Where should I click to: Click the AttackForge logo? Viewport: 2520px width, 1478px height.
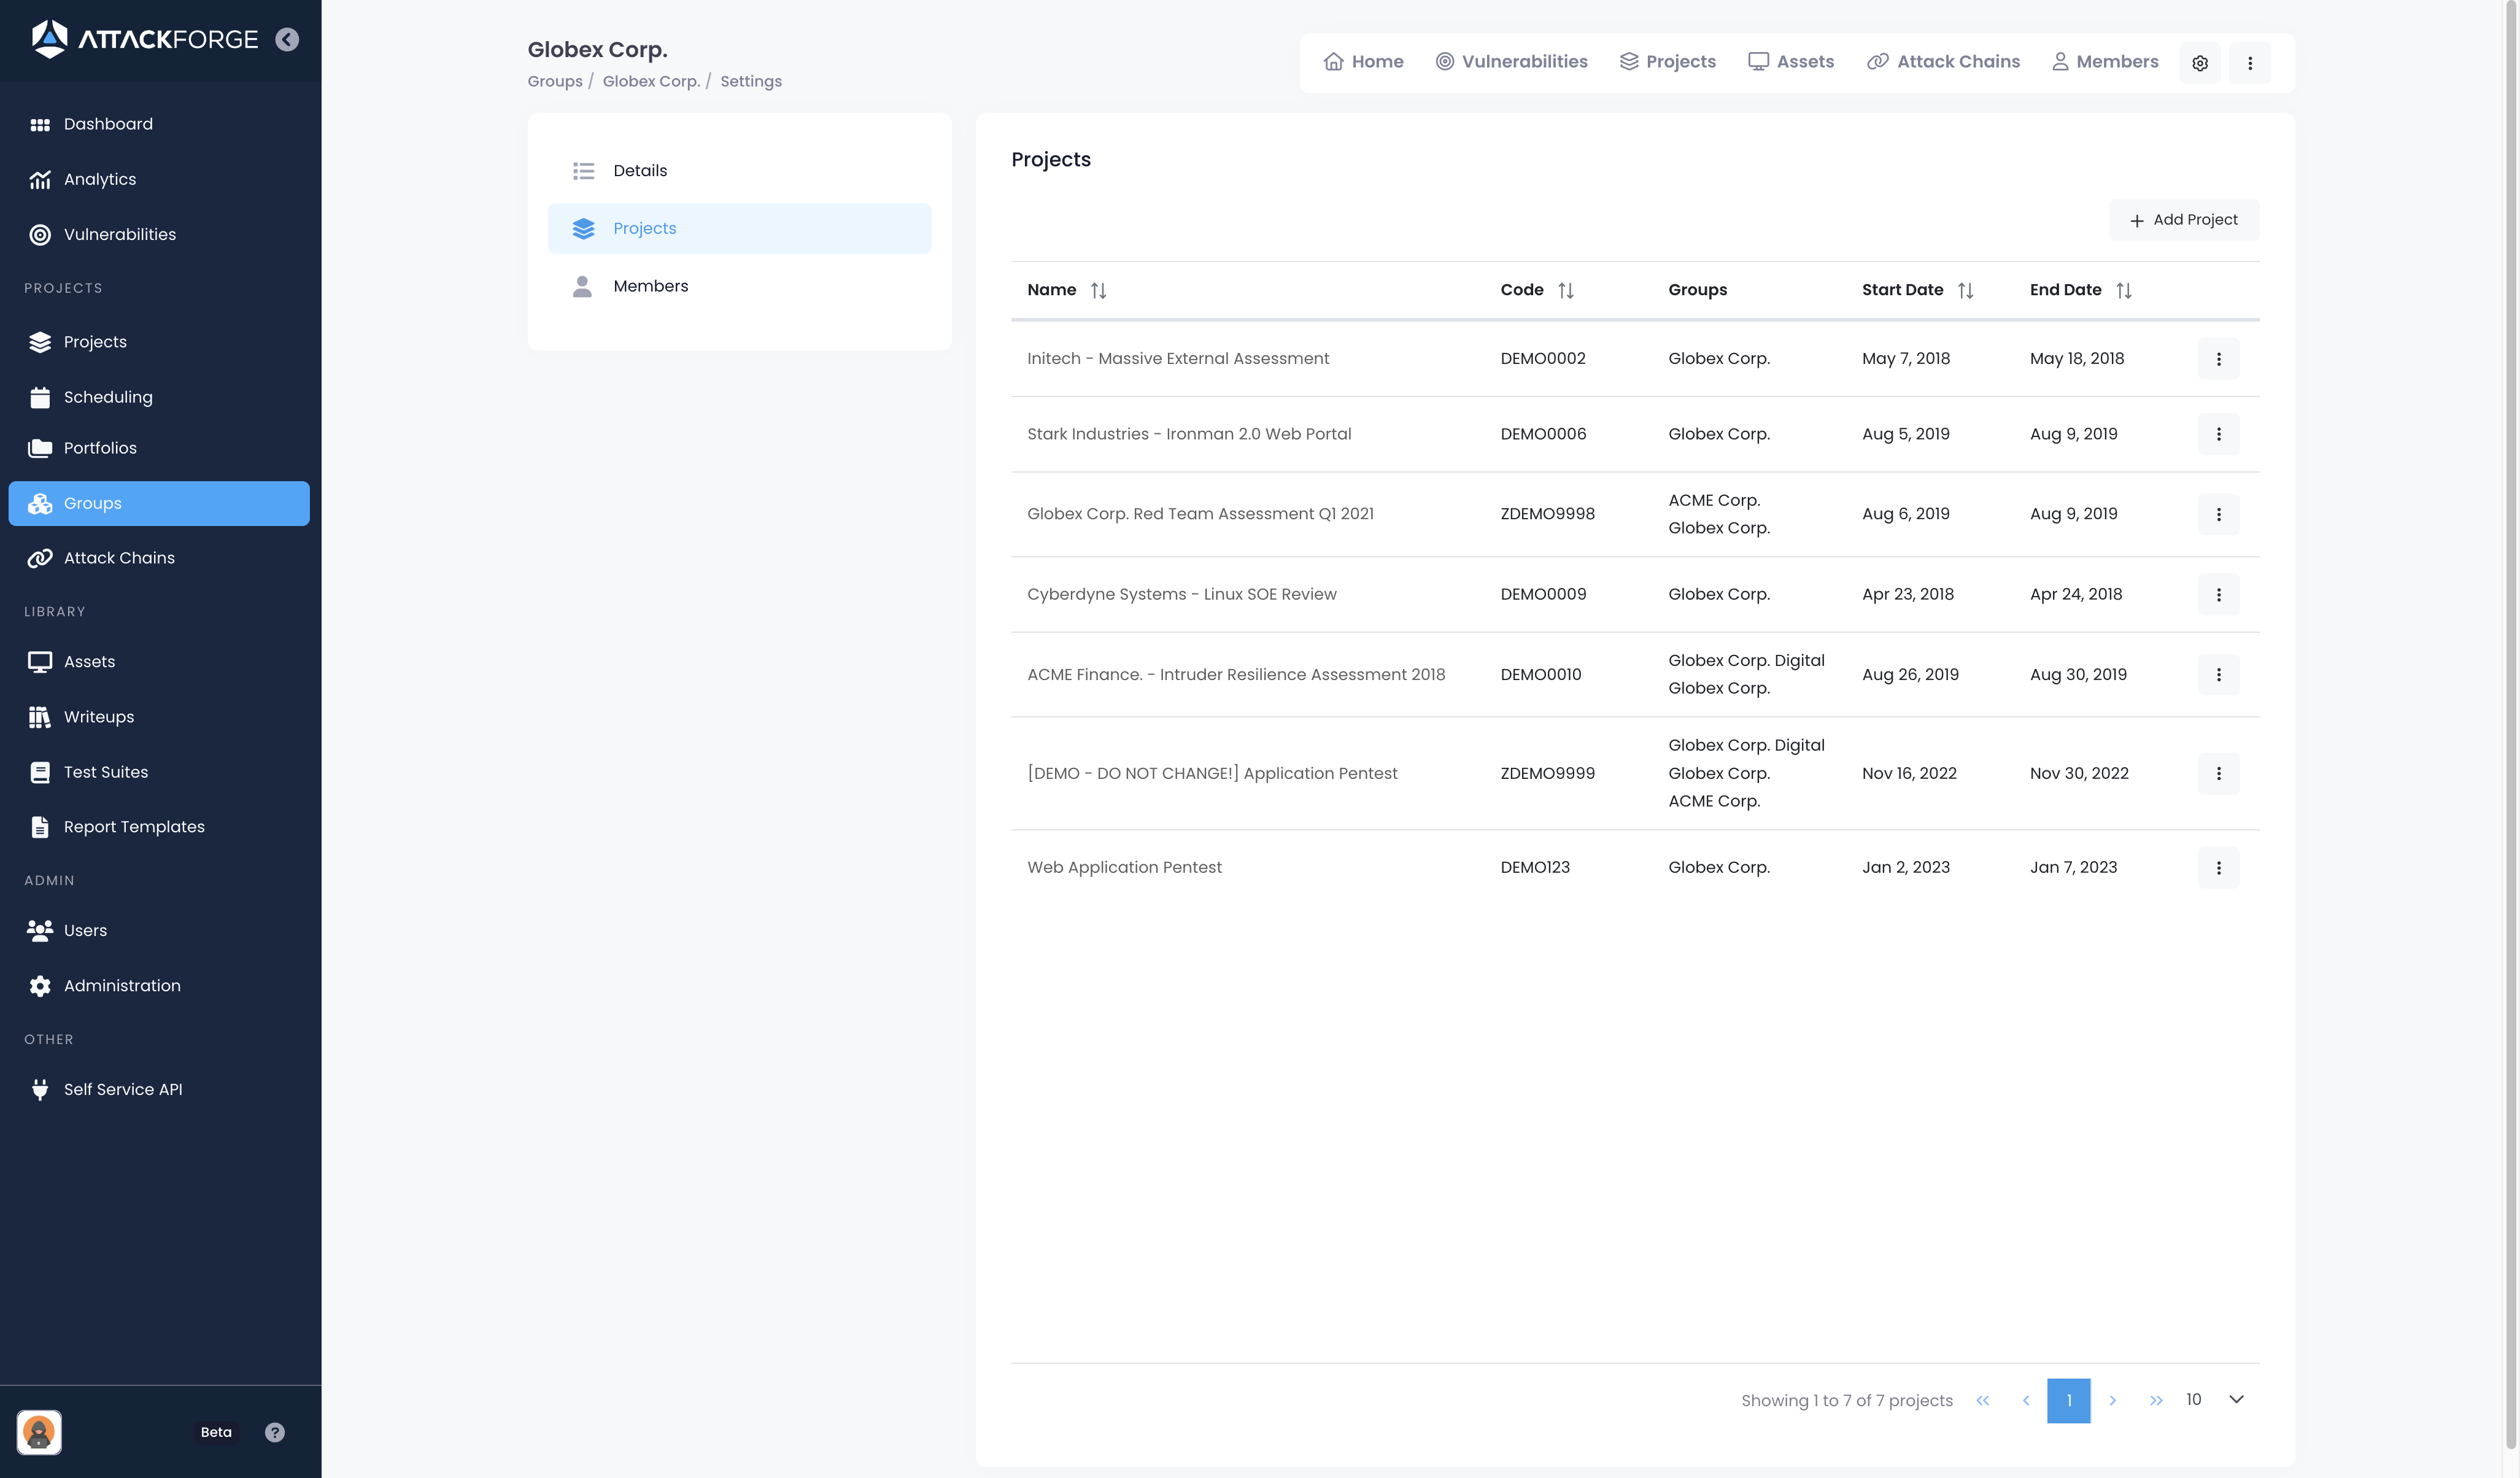[x=144, y=39]
